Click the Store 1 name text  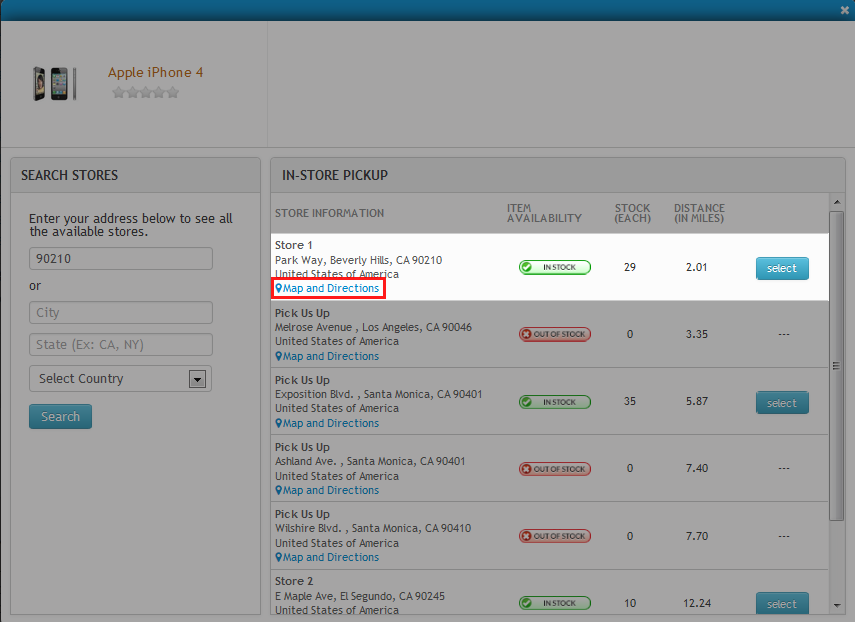(x=293, y=245)
